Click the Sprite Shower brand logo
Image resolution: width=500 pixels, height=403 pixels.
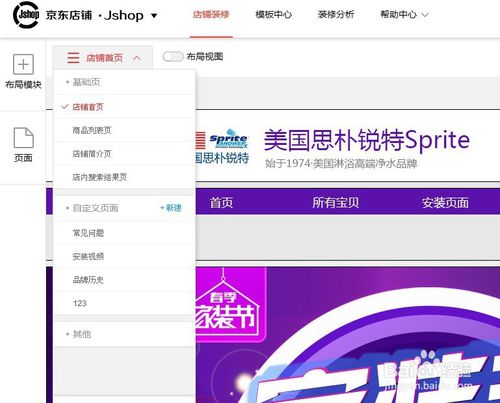tap(229, 139)
